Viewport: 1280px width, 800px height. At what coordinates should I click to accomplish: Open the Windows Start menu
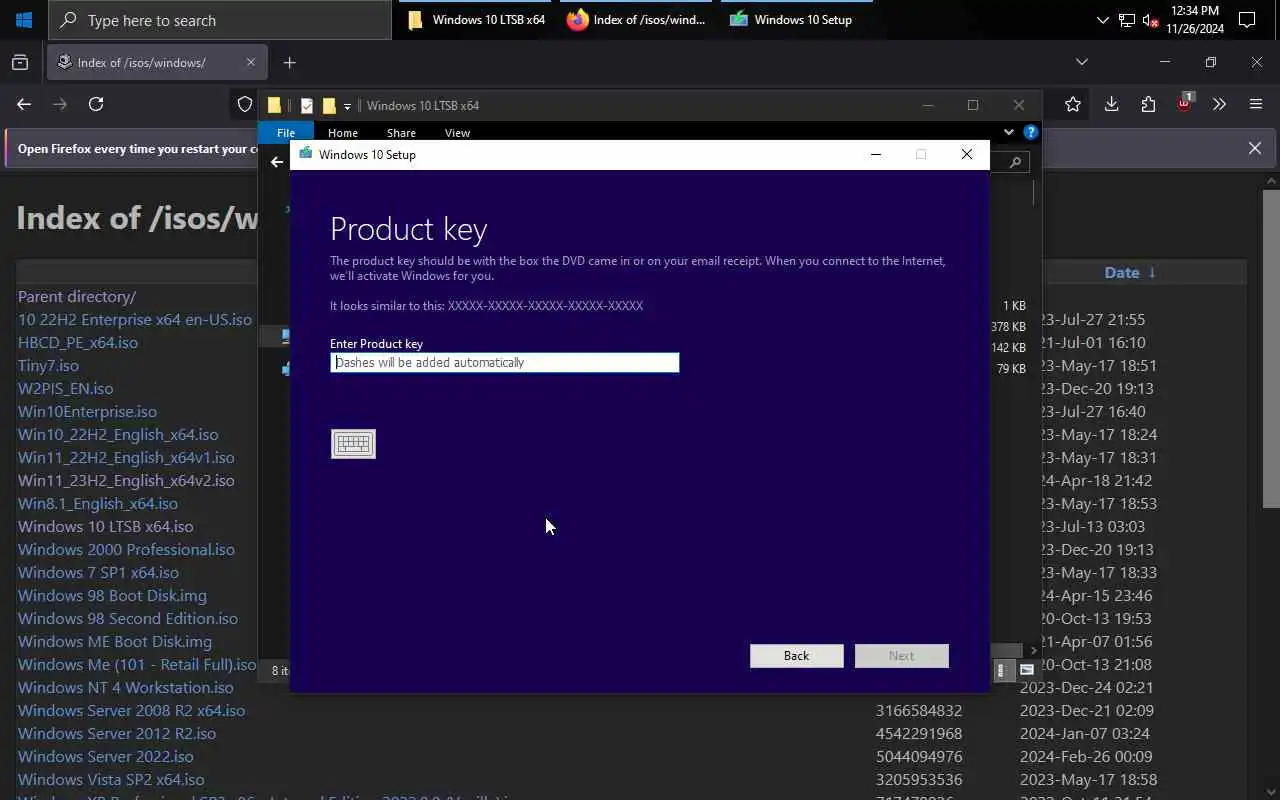tap(24, 20)
